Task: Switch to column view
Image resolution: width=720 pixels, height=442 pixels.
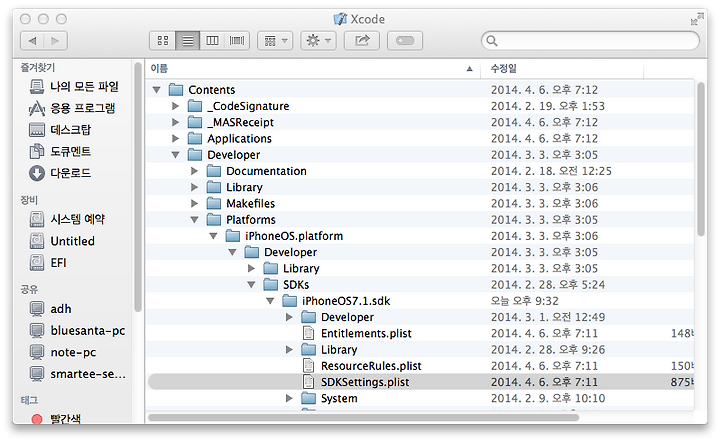Action: click(x=212, y=41)
